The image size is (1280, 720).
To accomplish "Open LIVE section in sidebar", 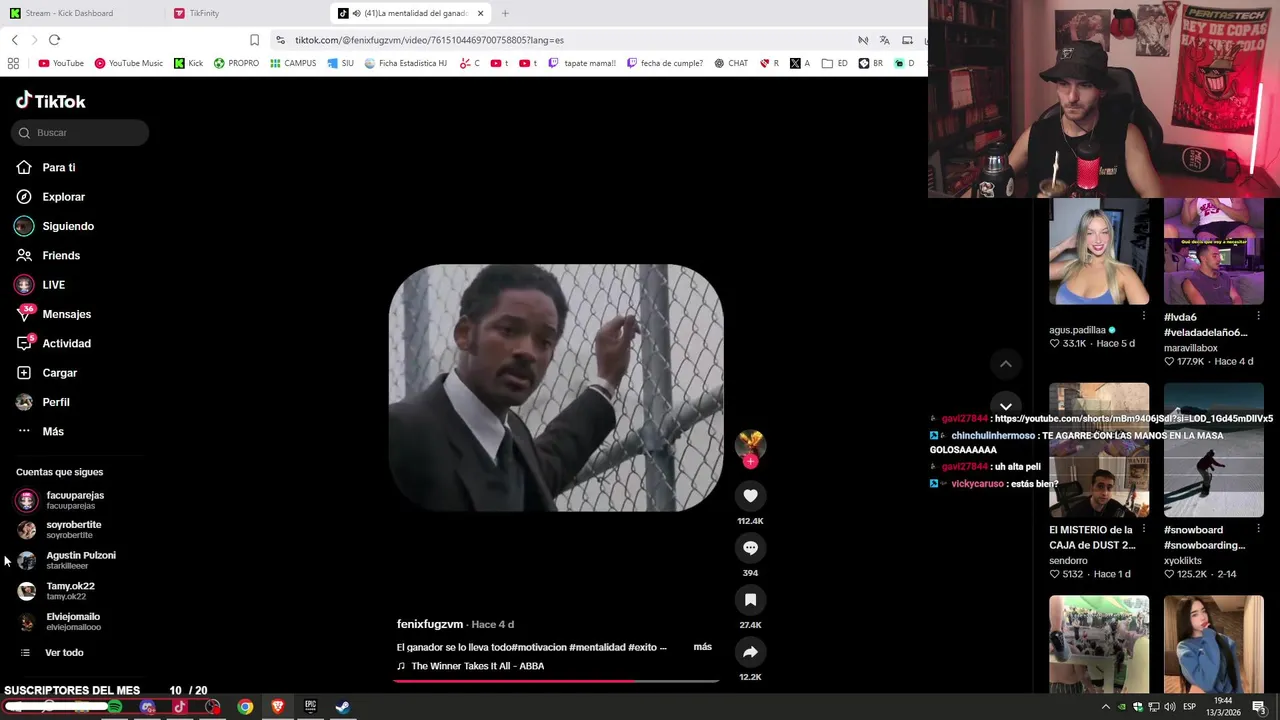I will coord(53,285).
